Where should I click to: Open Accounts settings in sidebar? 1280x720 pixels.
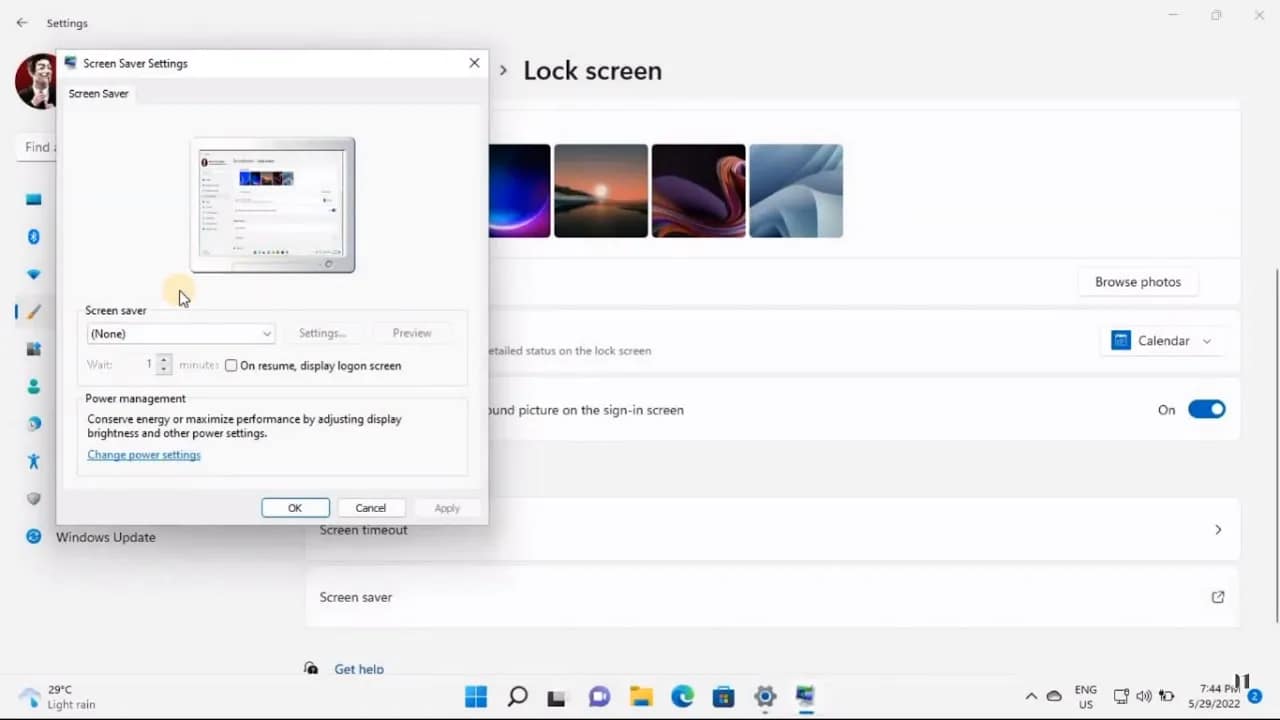pos(33,385)
